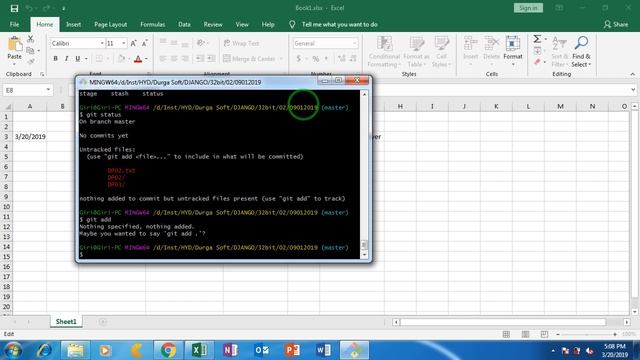This screenshot has width=640, height=360.
Task: Open the File menu
Action: tap(14, 24)
